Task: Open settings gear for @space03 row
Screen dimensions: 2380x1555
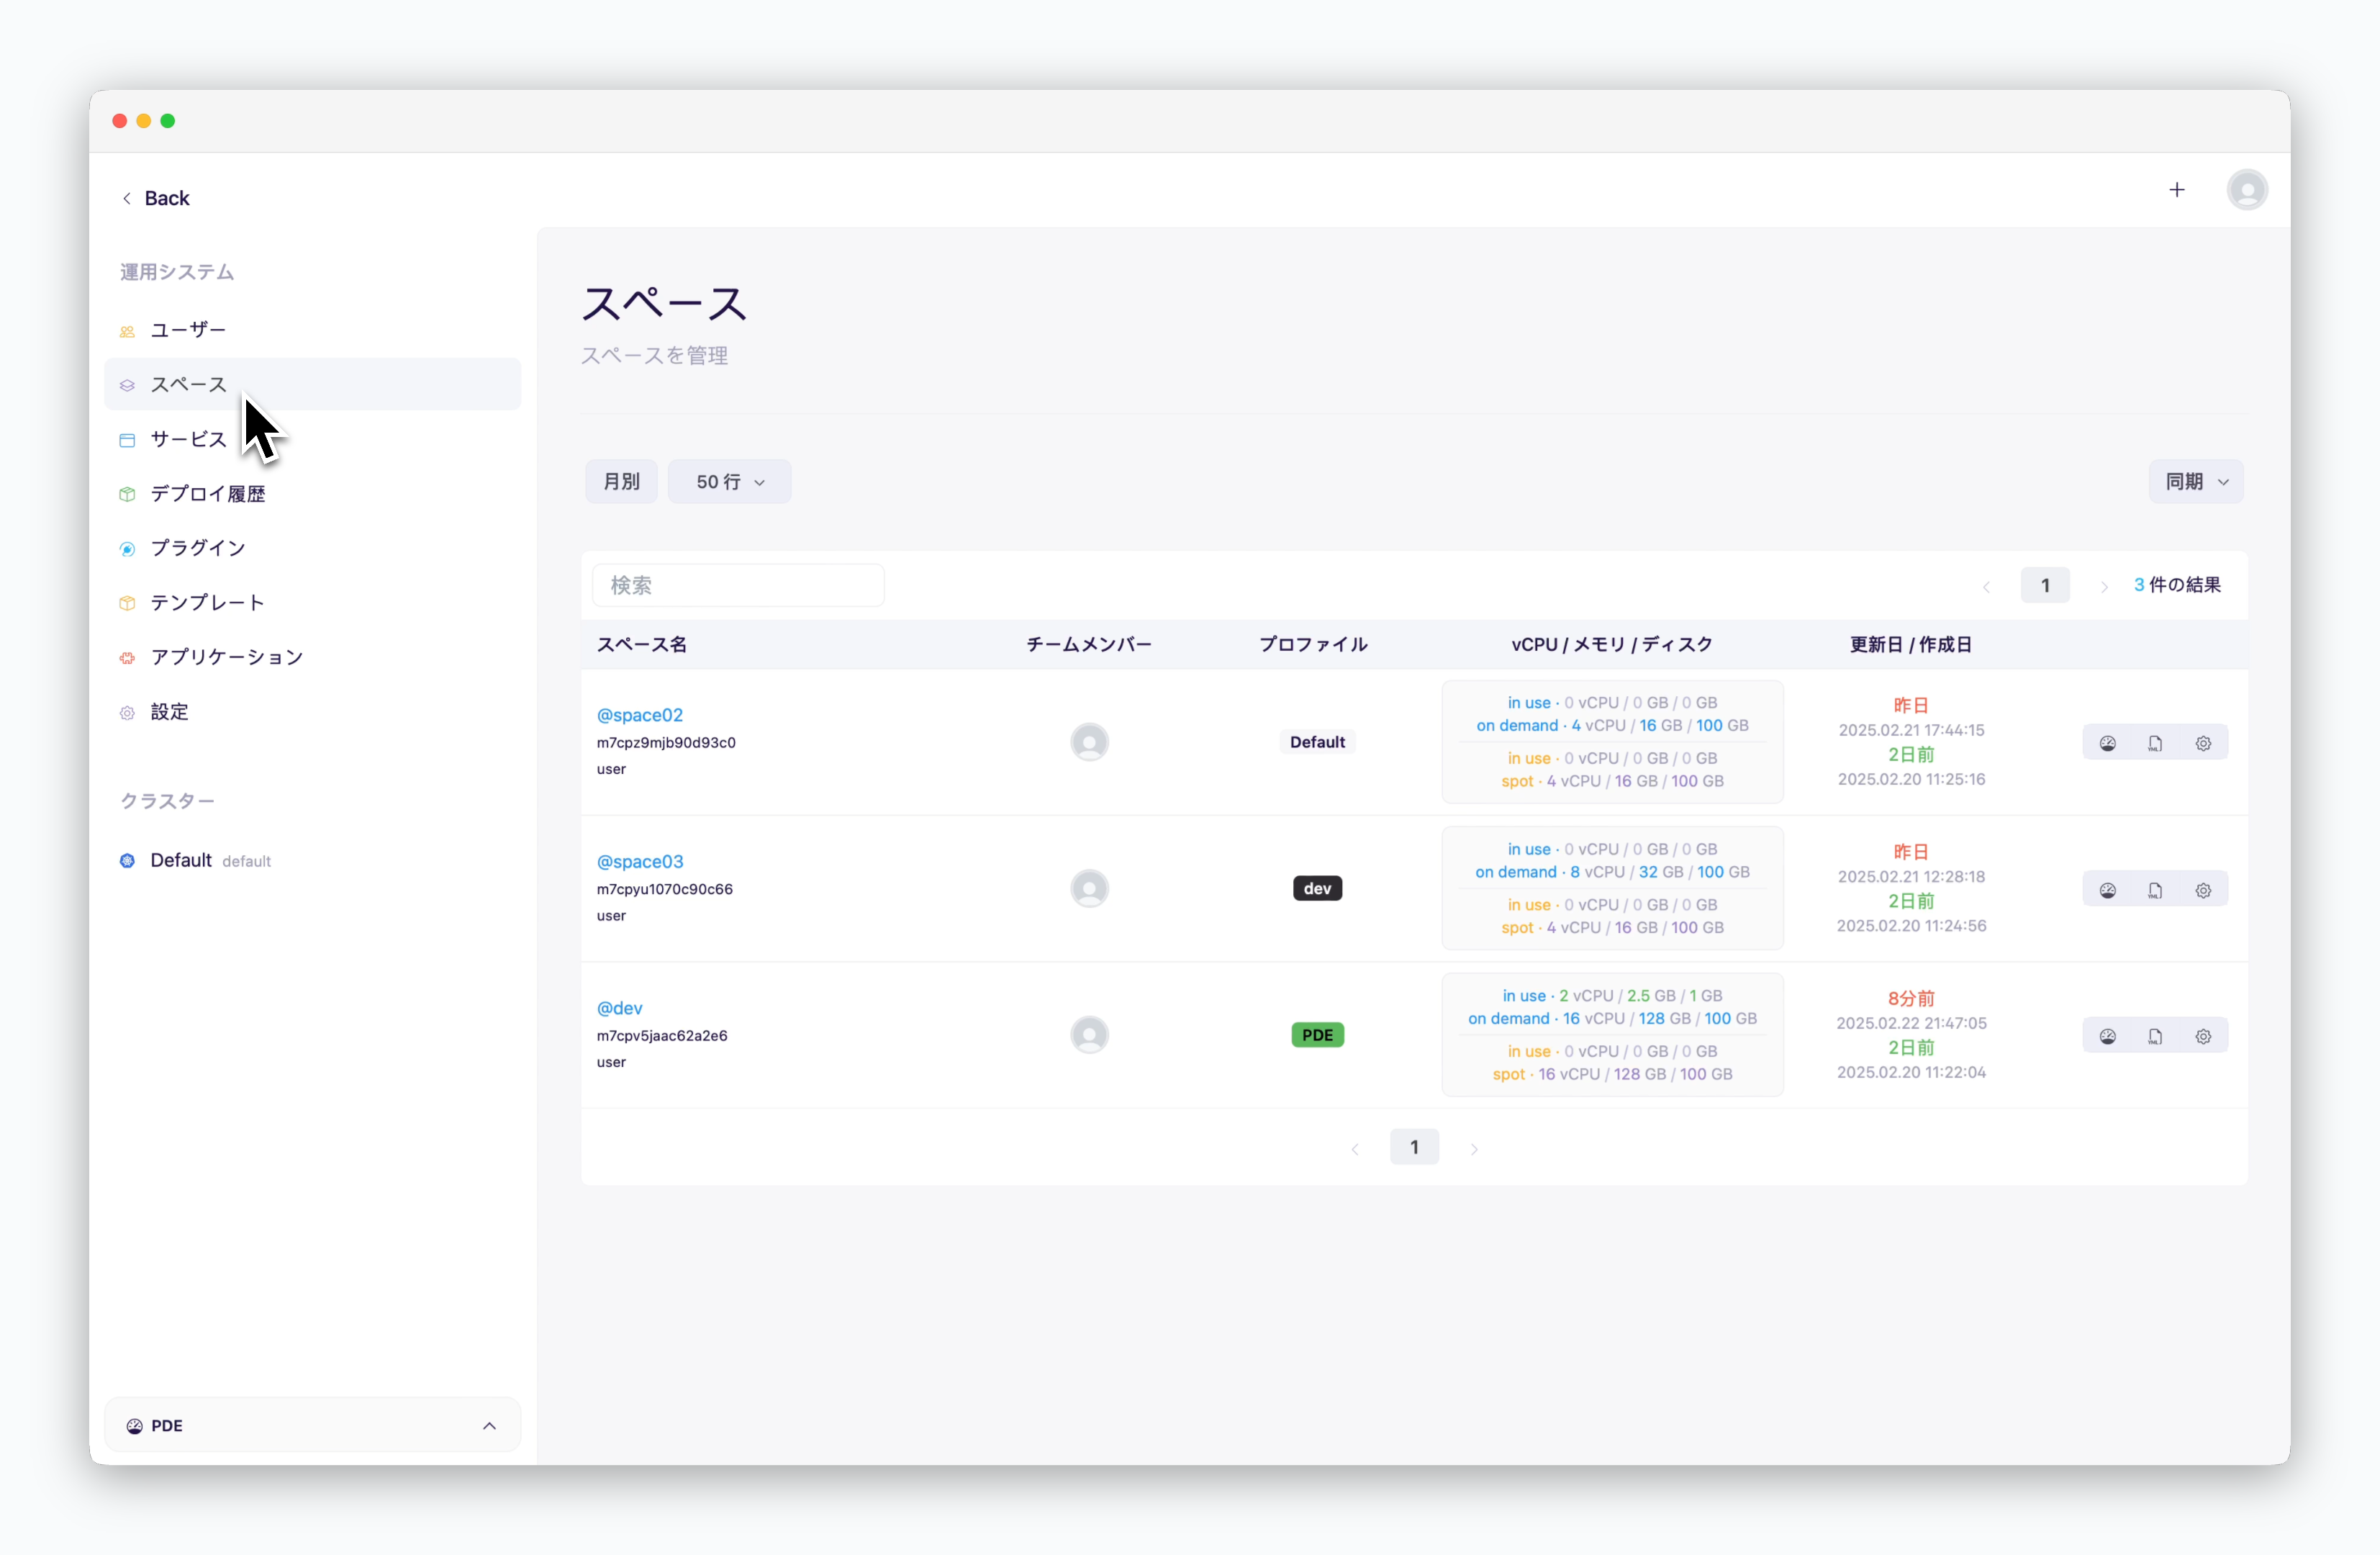Action: pyautogui.click(x=2203, y=890)
